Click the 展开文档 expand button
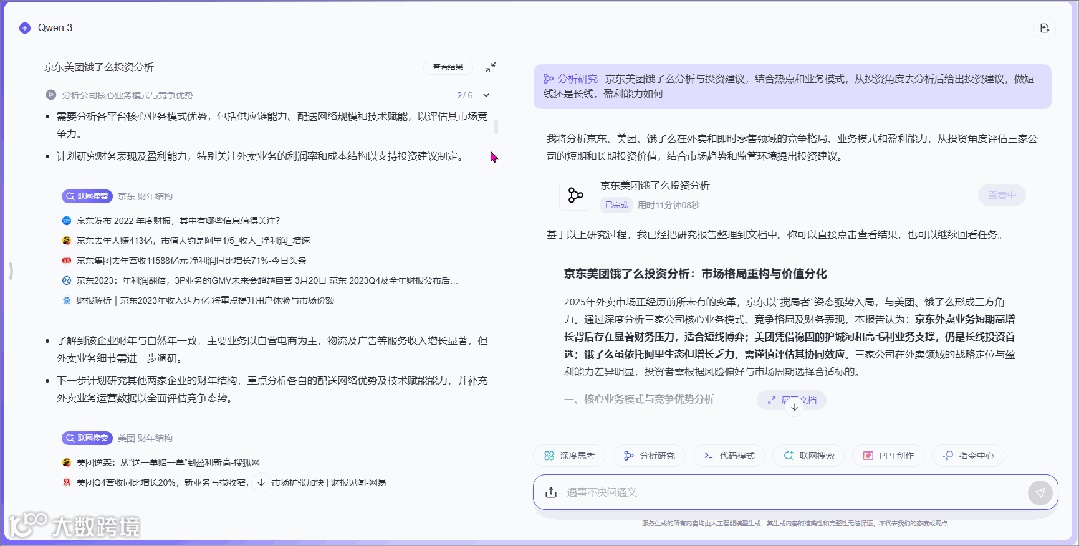 792,399
